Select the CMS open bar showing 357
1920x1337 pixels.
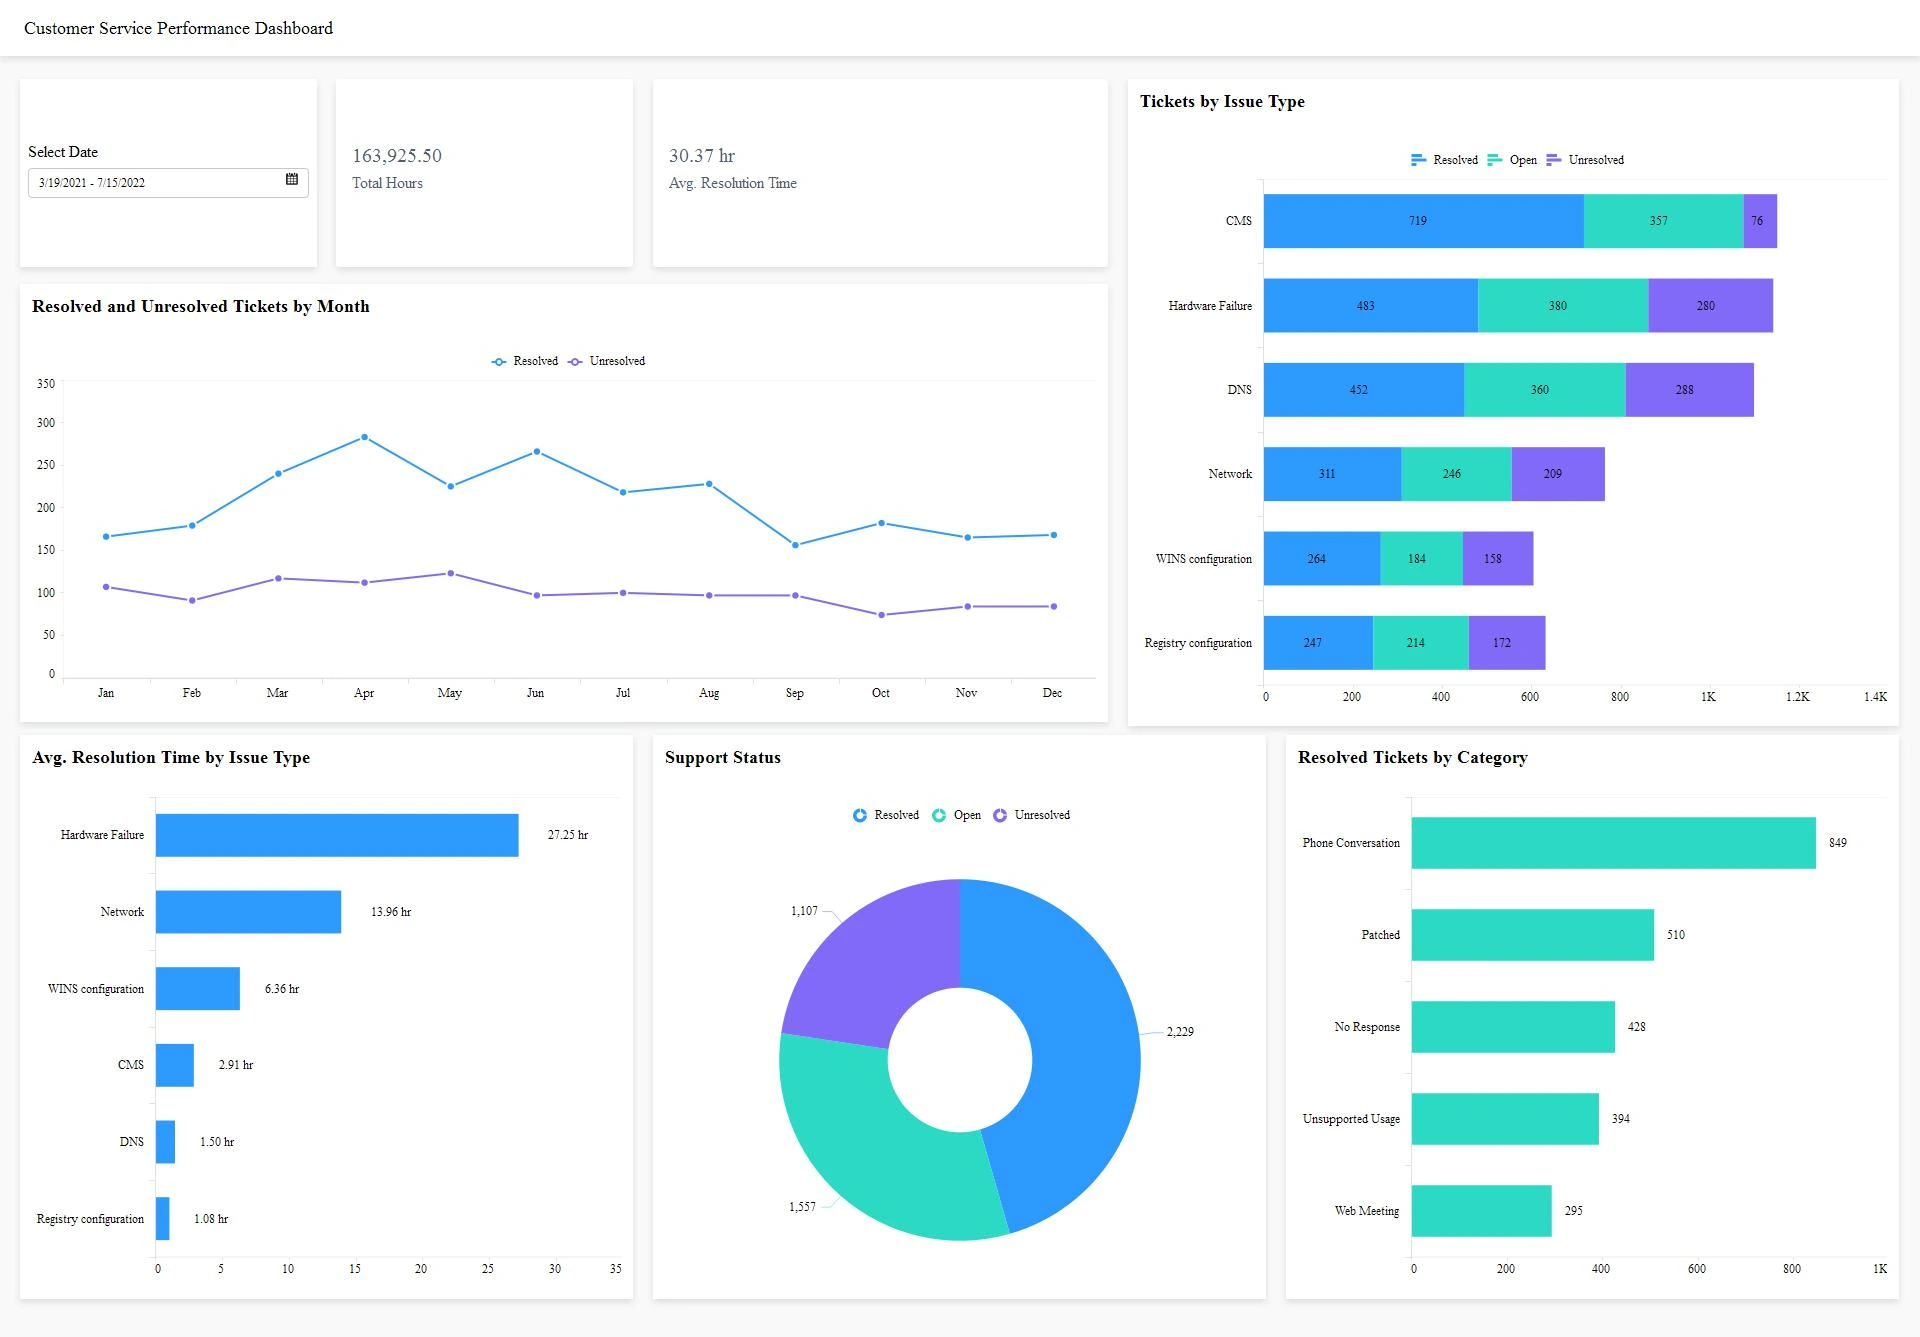pos(1663,221)
